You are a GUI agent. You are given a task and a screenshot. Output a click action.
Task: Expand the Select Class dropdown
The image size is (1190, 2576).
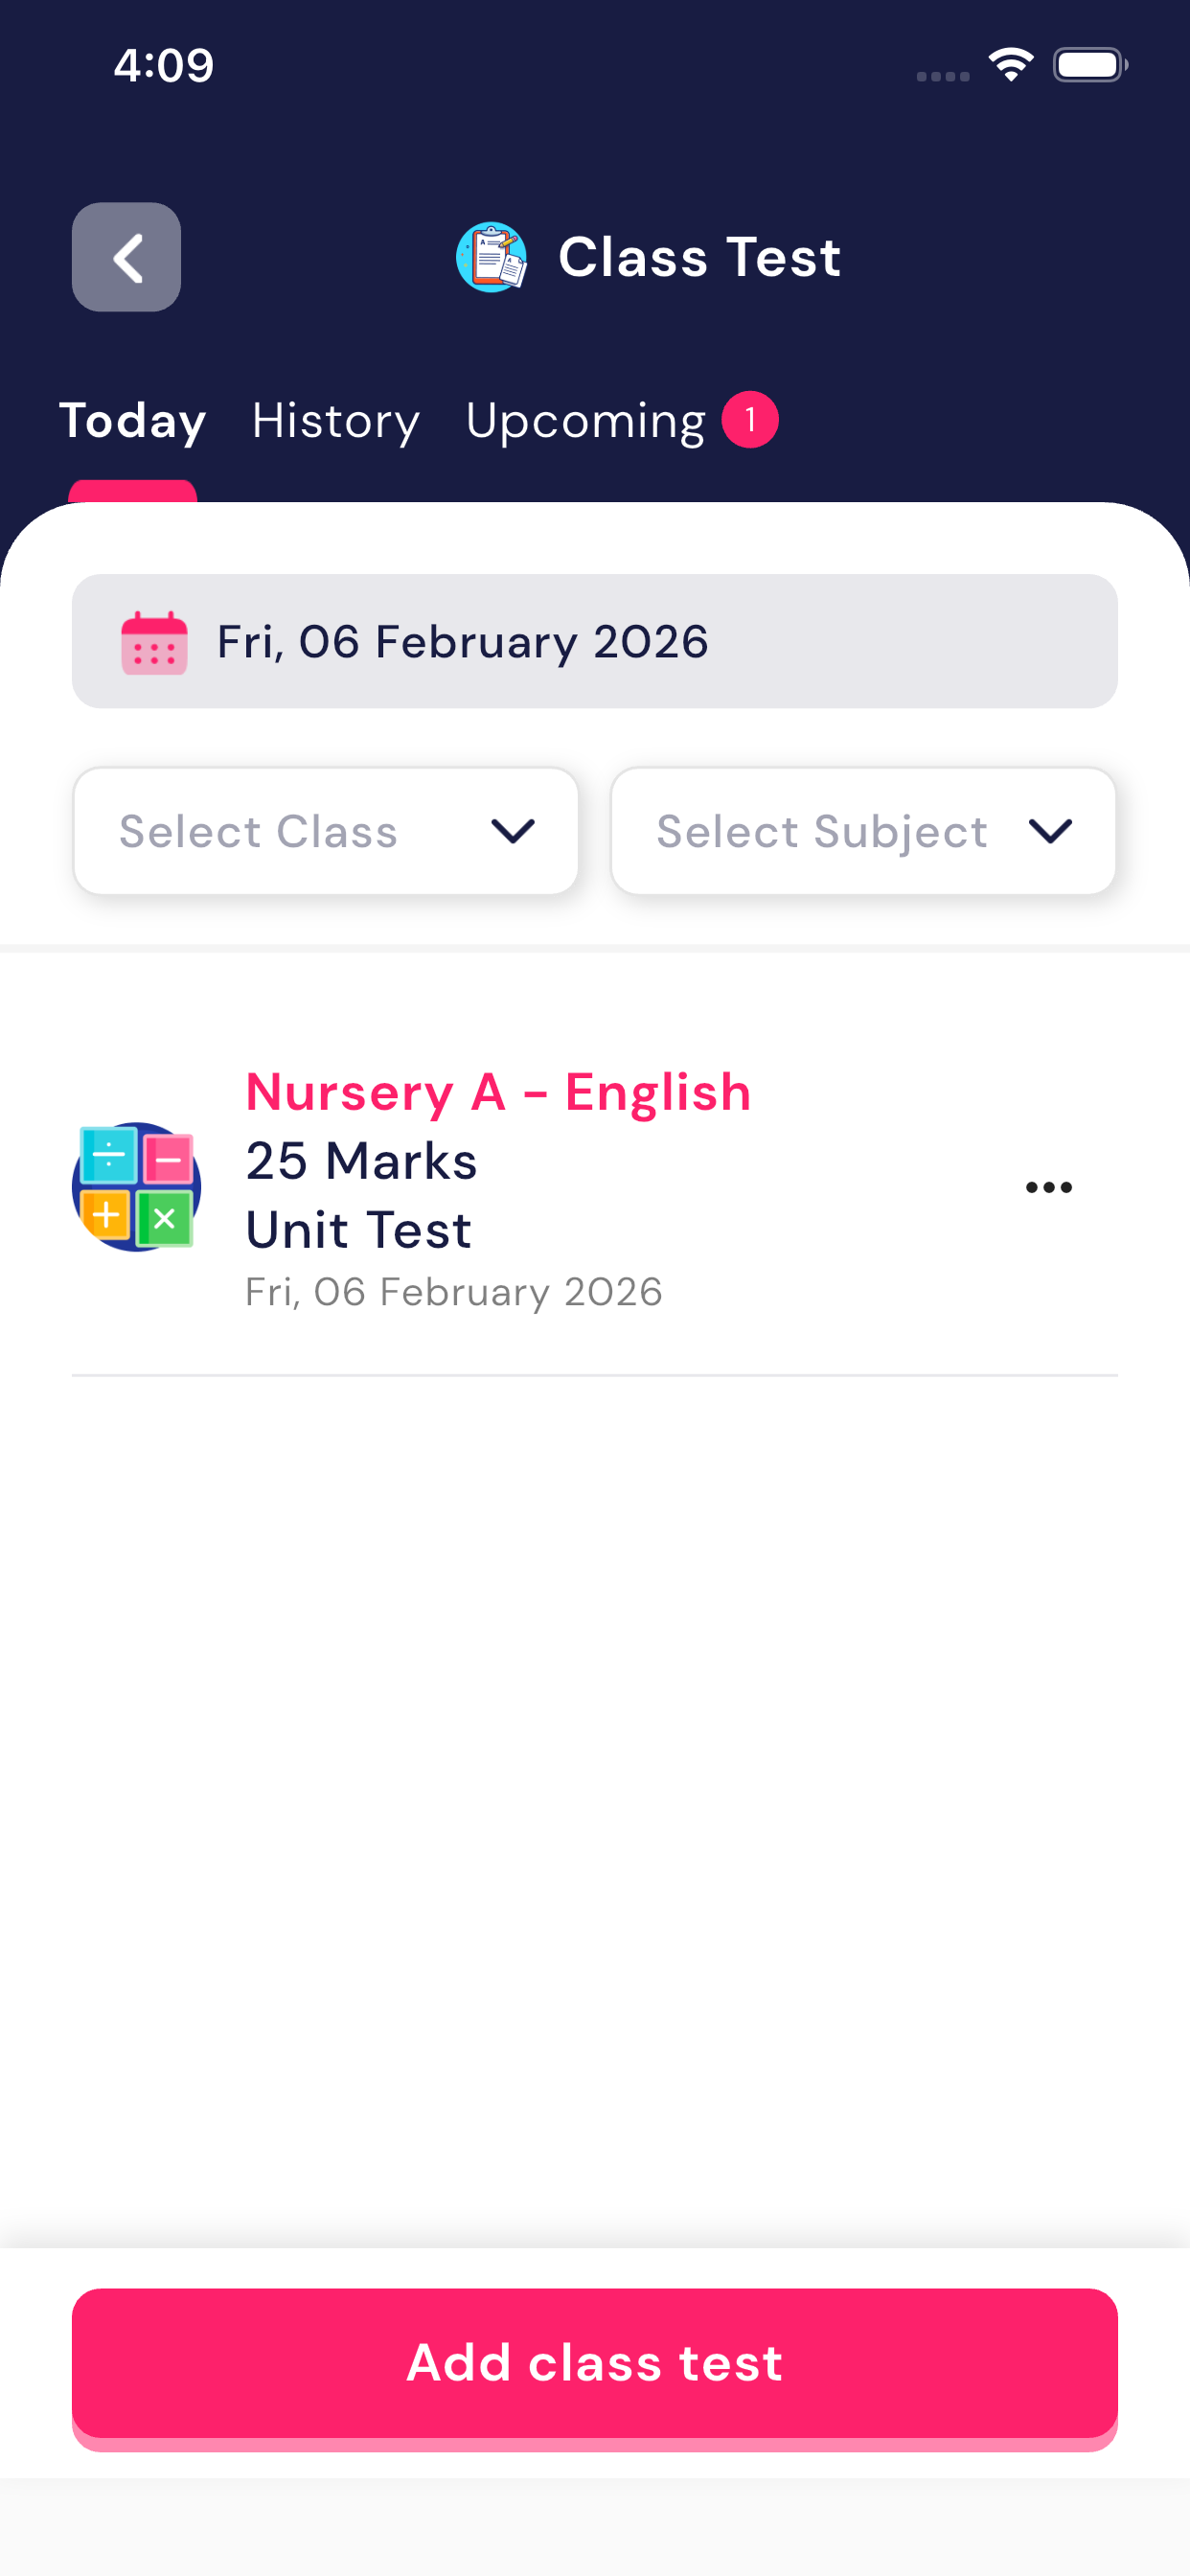point(326,831)
